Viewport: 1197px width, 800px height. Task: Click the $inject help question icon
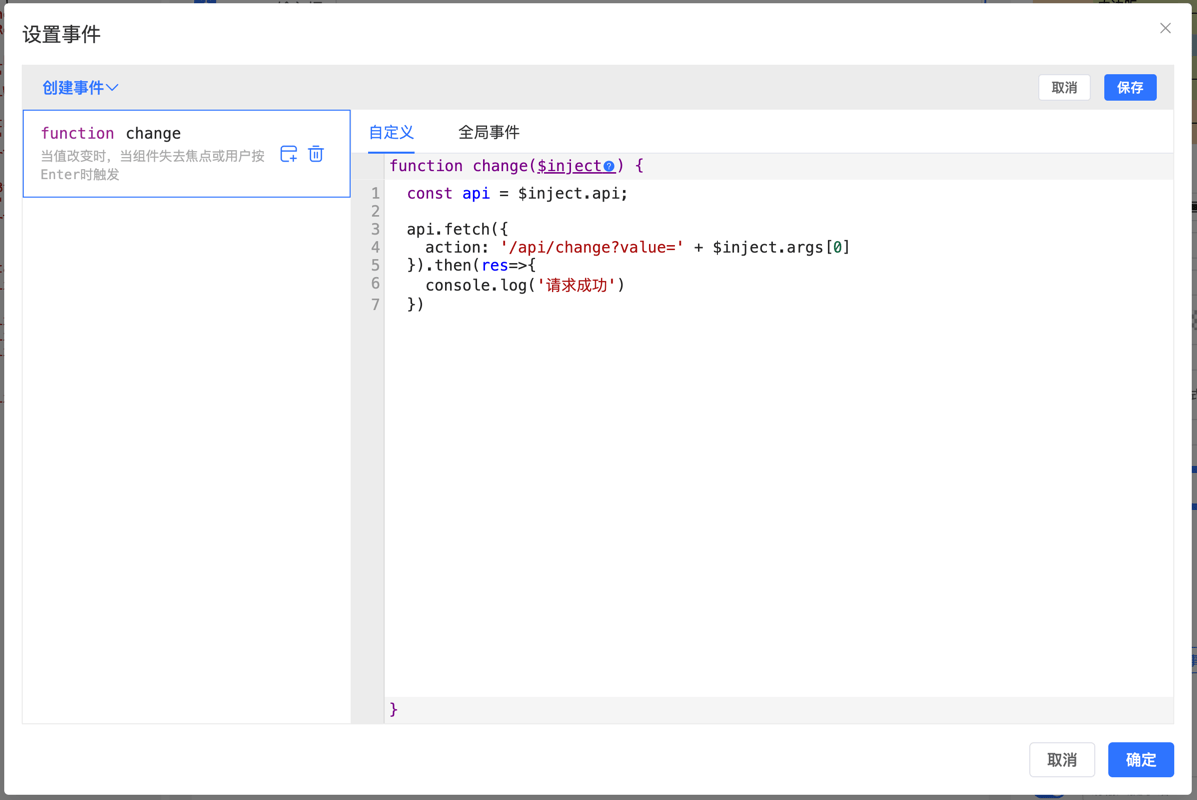tap(608, 166)
